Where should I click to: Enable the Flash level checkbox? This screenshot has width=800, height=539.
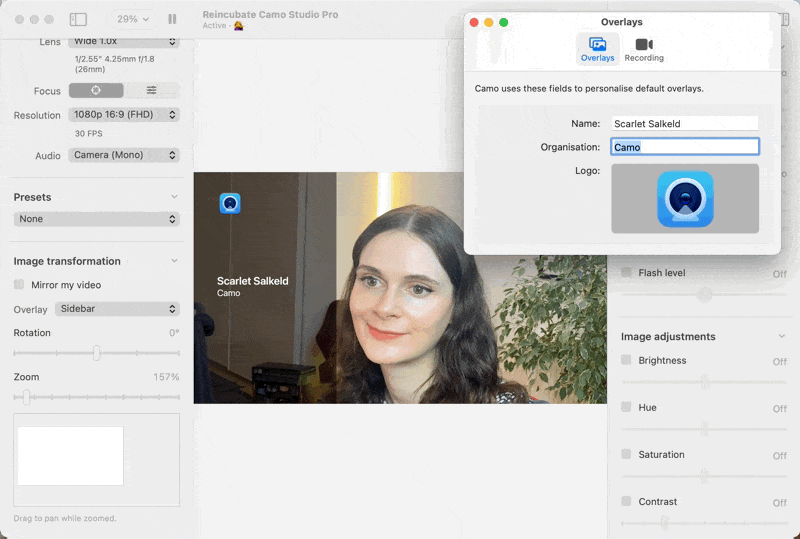626,272
